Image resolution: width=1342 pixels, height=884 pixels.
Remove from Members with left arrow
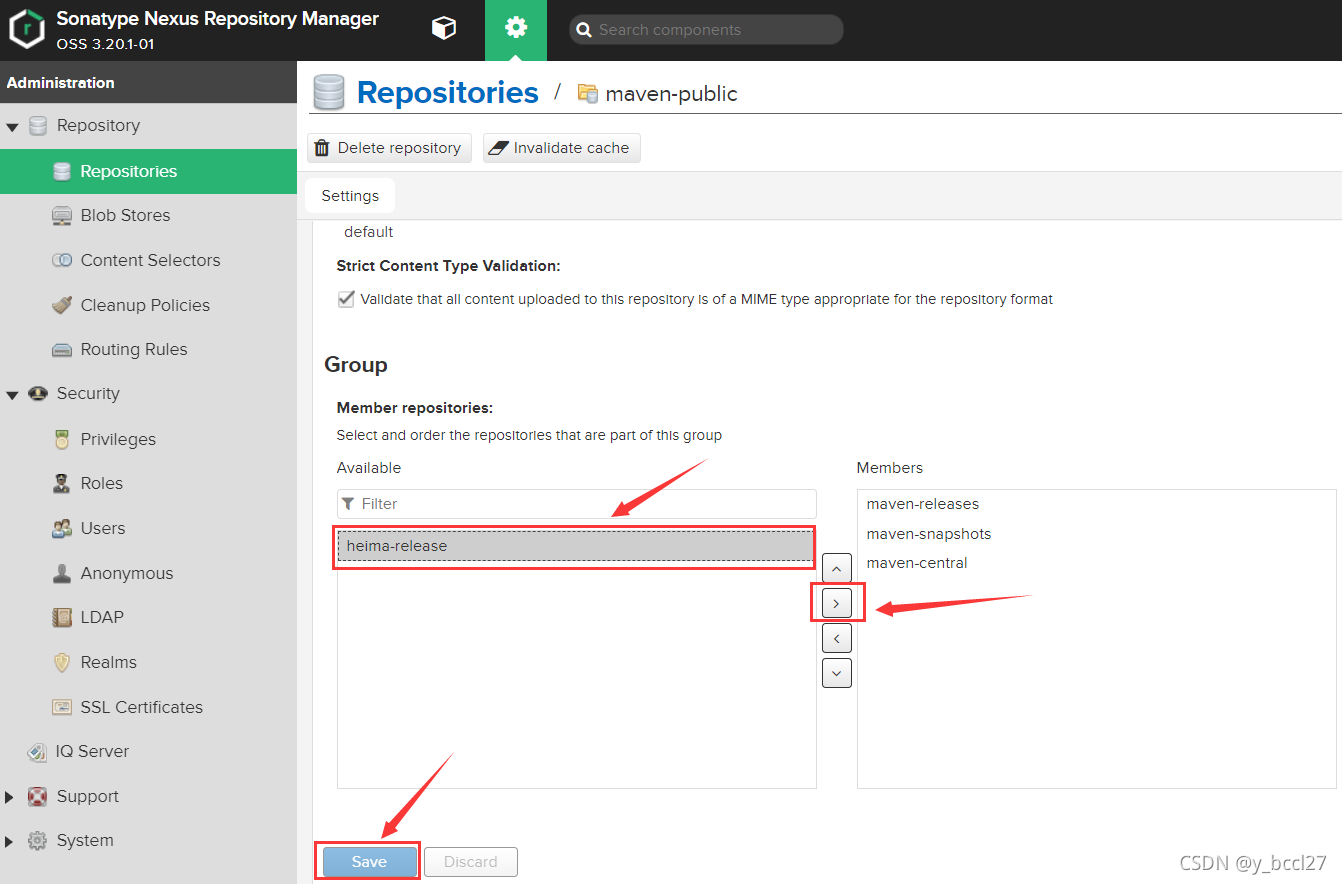tap(836, 638)
